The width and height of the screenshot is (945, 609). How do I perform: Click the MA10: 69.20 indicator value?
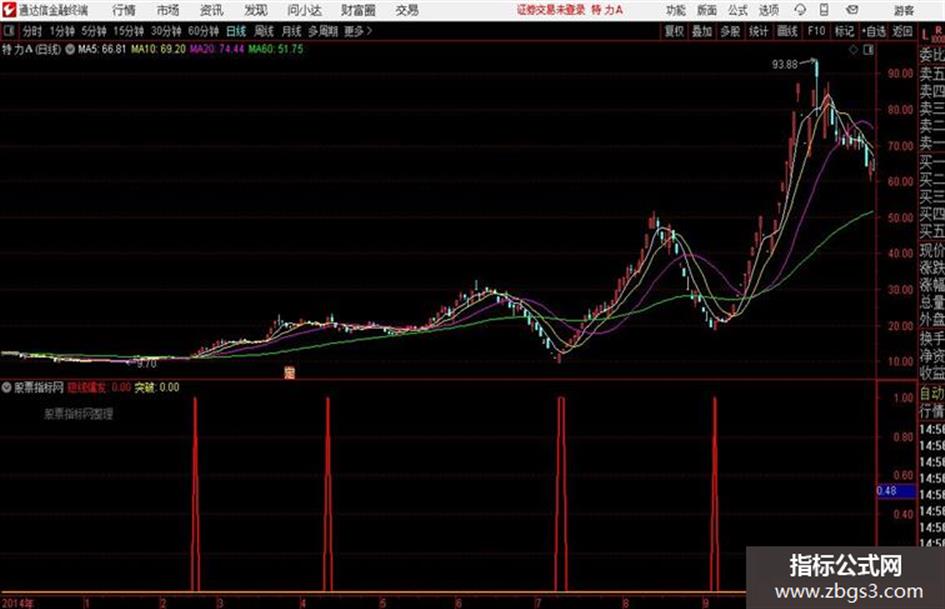click(x=159, y=49)
